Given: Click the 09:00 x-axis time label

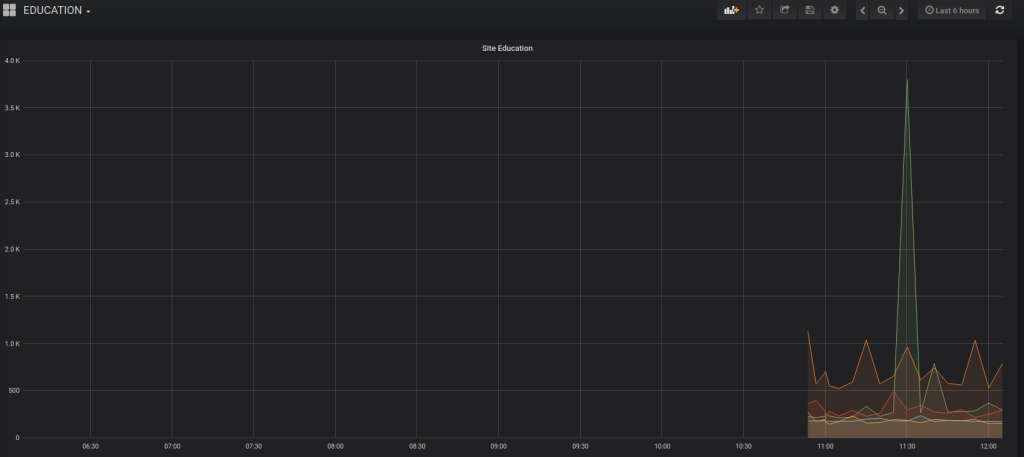Looking at the screenshot, I should (x=498, y=446).
